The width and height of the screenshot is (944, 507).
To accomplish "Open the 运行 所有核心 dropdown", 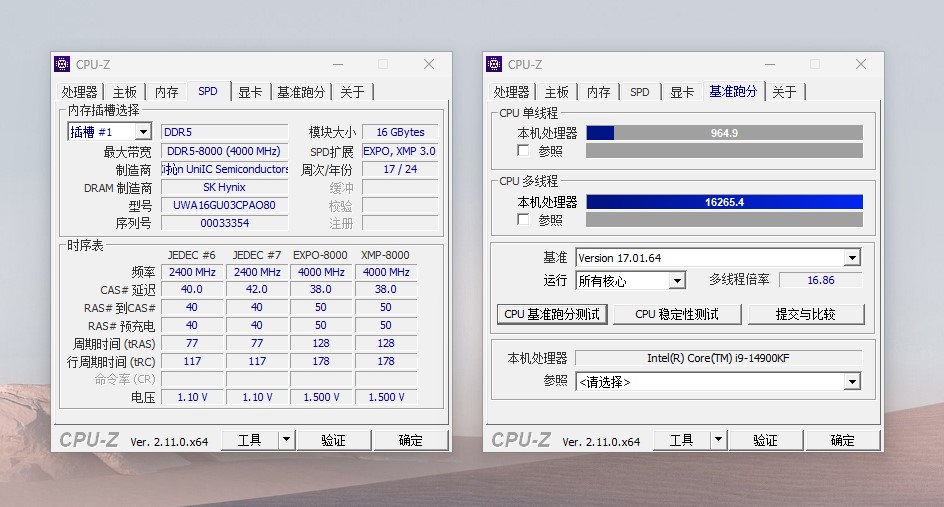I will [677, 281].
